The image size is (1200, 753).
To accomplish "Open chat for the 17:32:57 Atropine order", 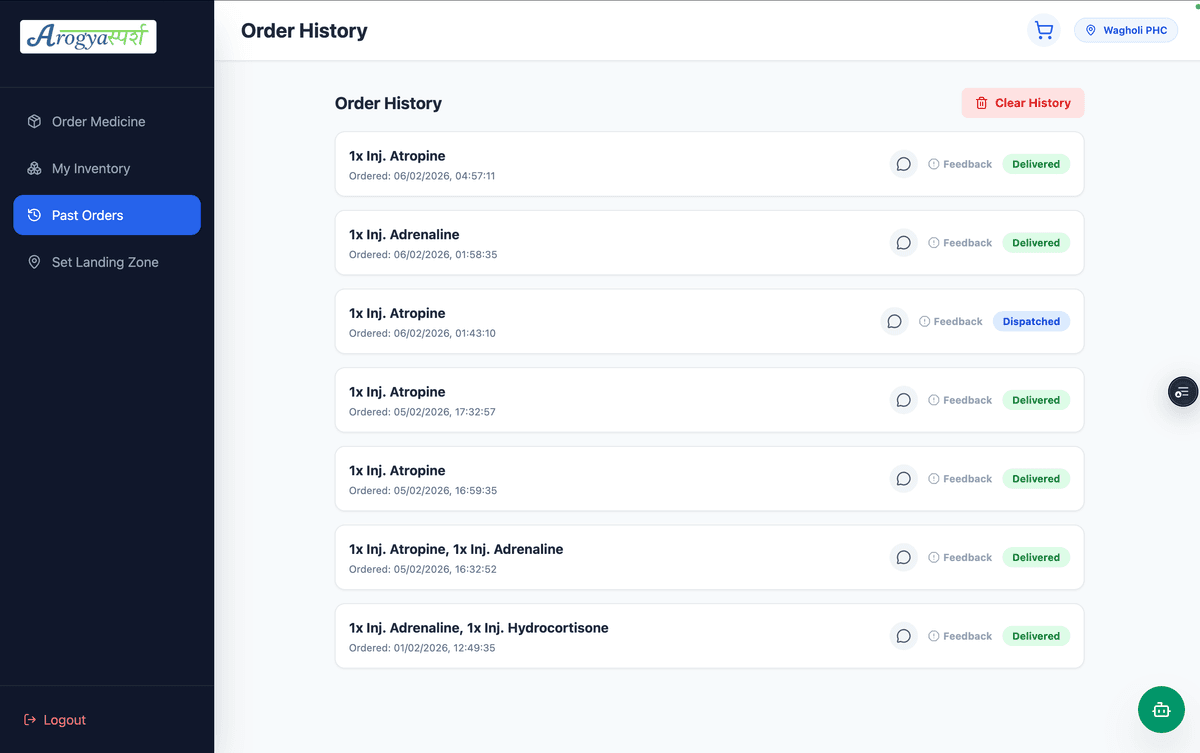I will 903,400.
